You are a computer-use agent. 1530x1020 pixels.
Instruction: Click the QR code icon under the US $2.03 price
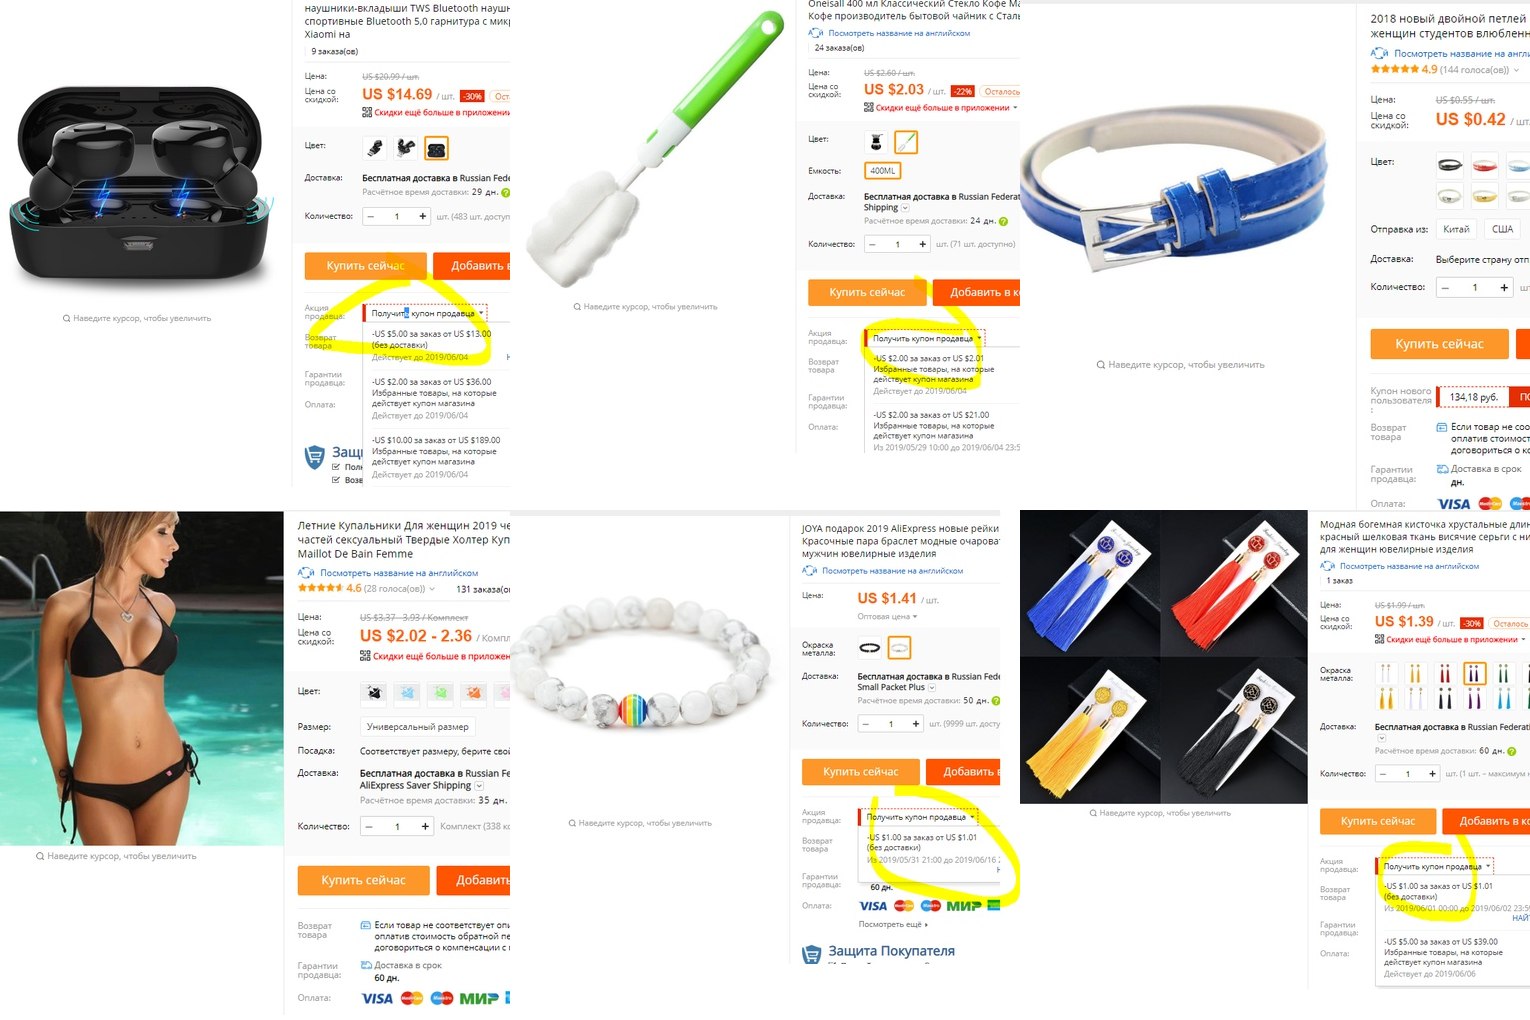click(869, 107)
